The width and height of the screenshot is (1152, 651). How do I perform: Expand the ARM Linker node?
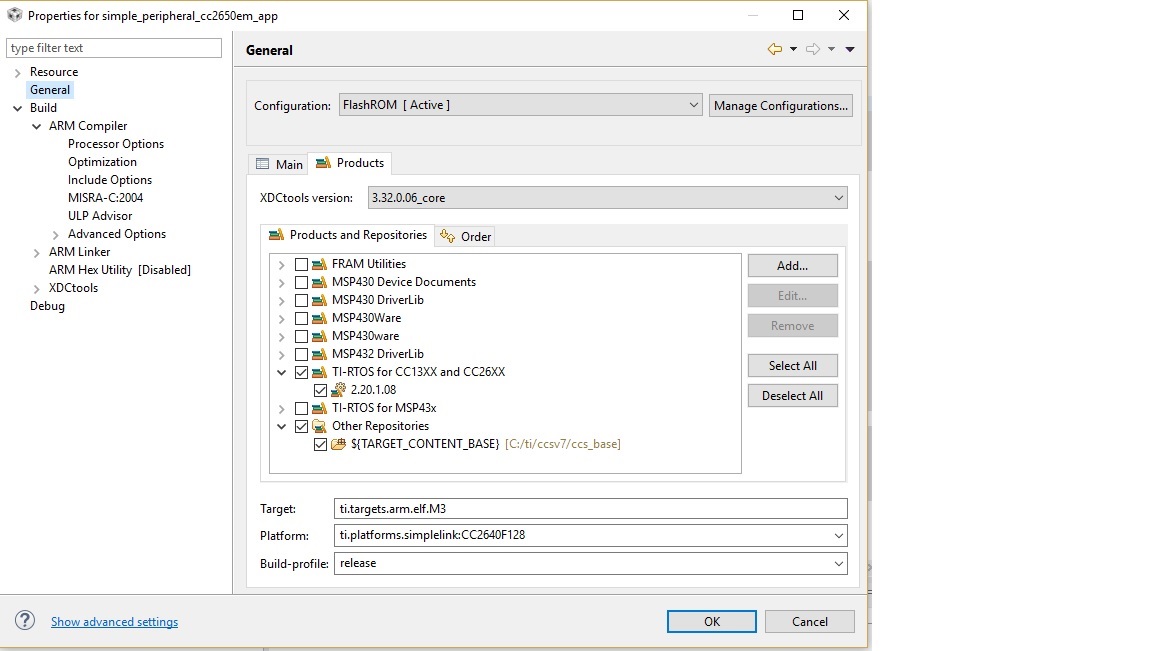pos(37,252)
